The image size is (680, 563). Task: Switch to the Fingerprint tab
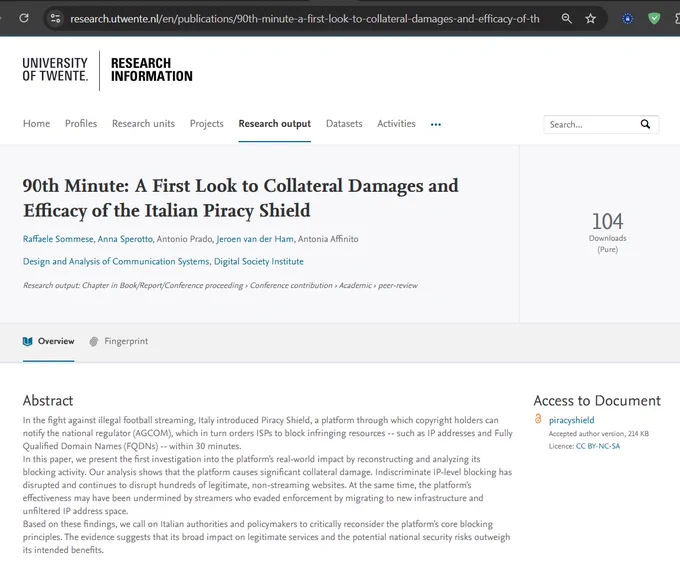tap(118, 341)
